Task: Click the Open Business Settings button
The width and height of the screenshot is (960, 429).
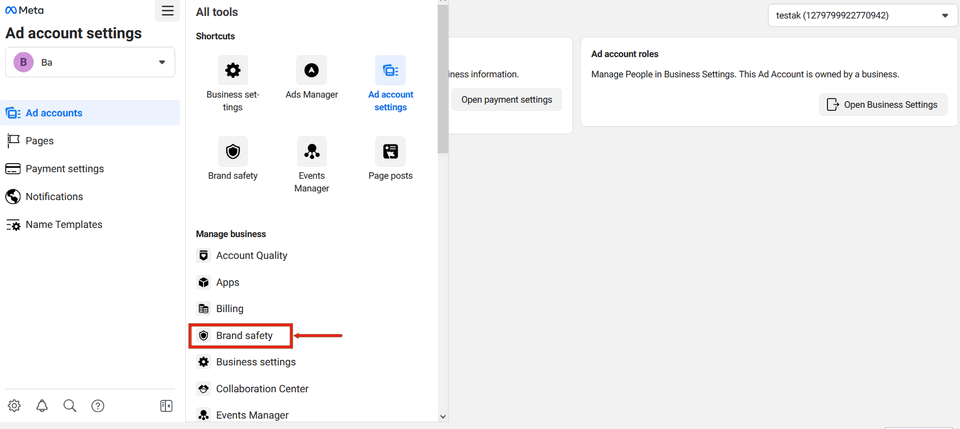Action: tap(883, 104)
